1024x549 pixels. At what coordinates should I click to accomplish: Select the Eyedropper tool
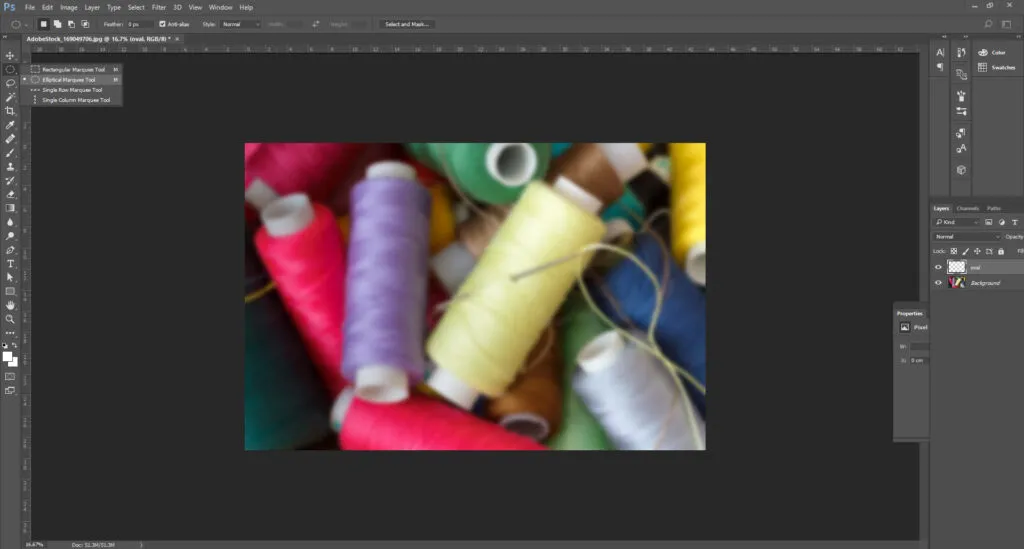pos(10,125)
